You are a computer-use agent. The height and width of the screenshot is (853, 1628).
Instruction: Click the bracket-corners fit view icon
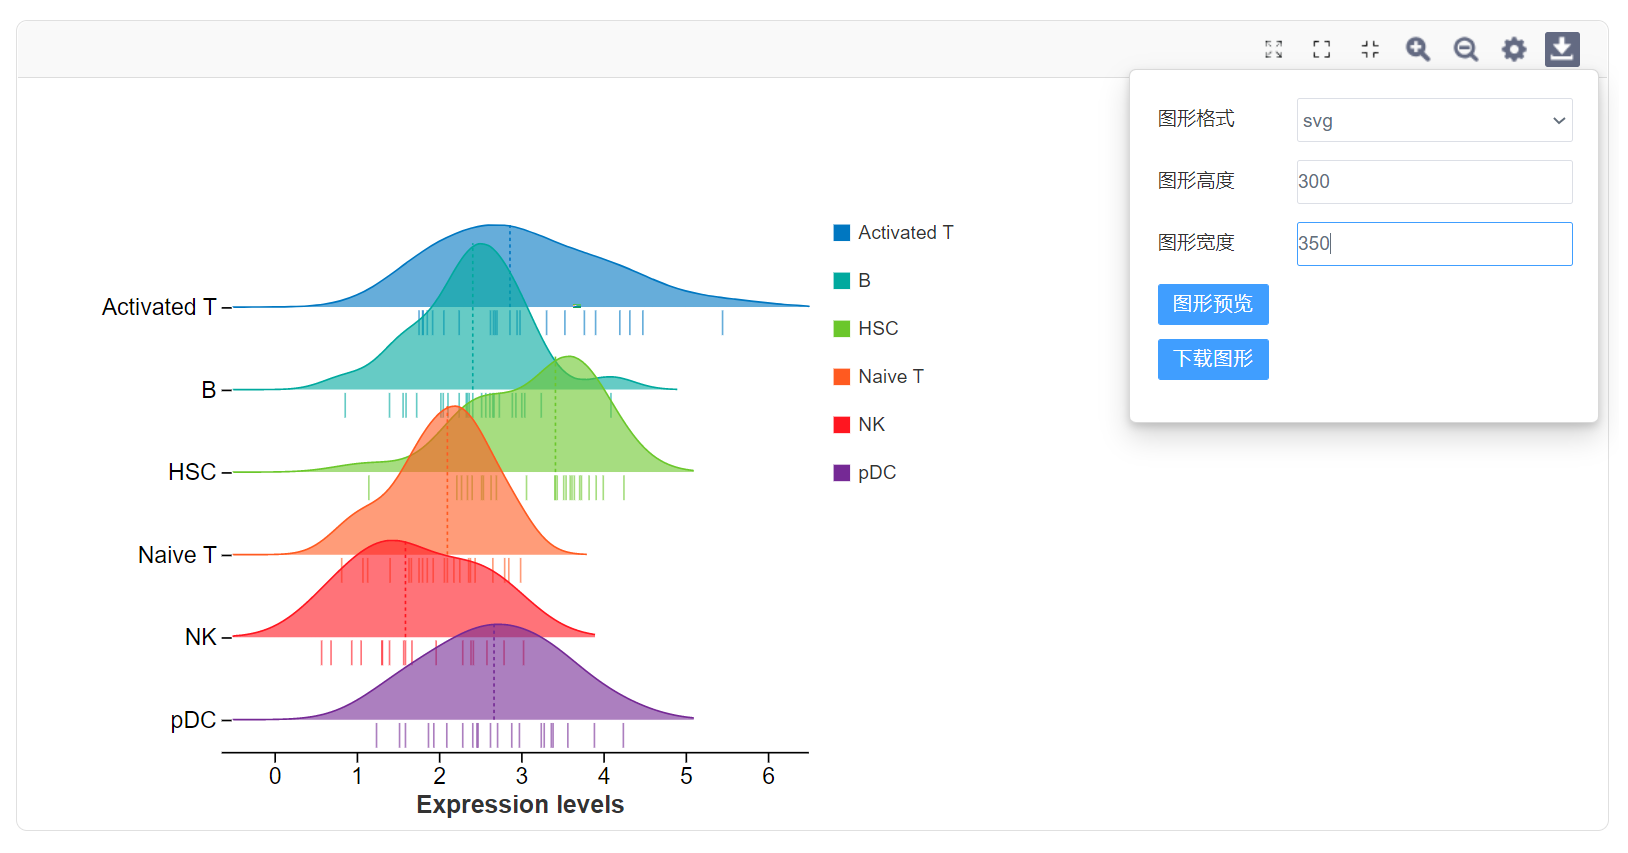1321,49
